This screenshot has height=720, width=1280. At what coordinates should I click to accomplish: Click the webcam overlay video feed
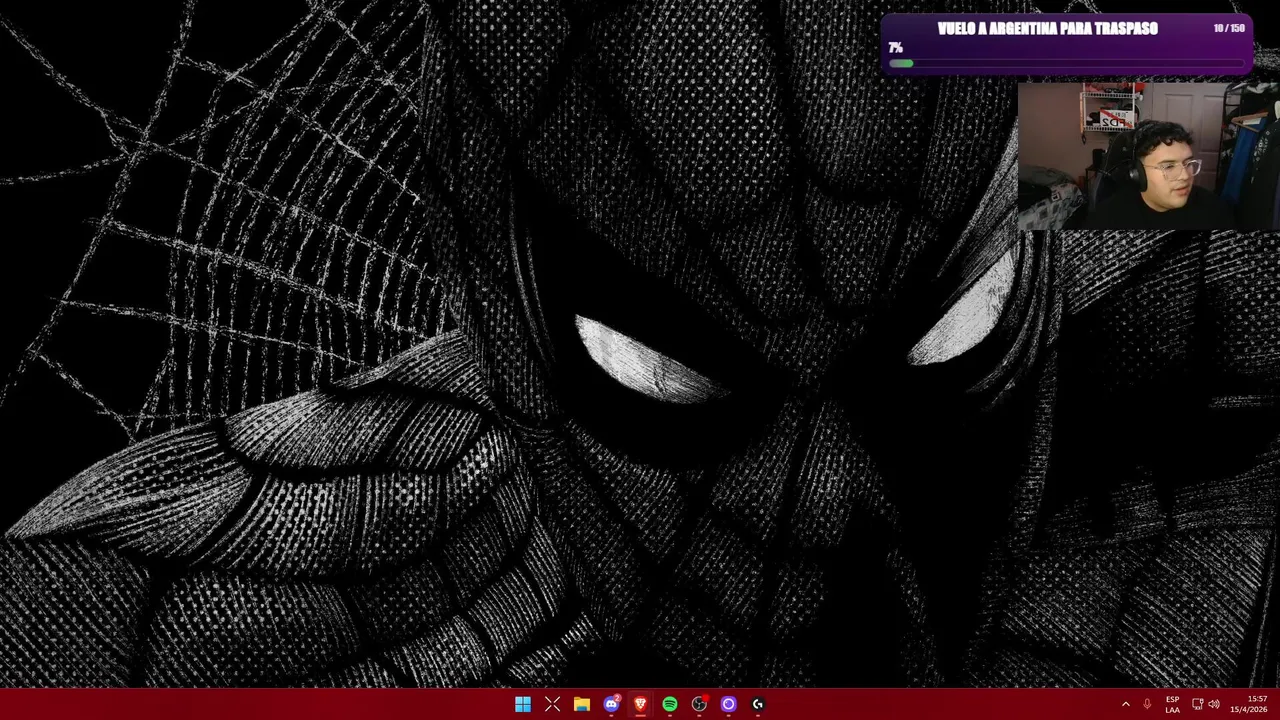pyautogui.click(x=1148, y=155)
